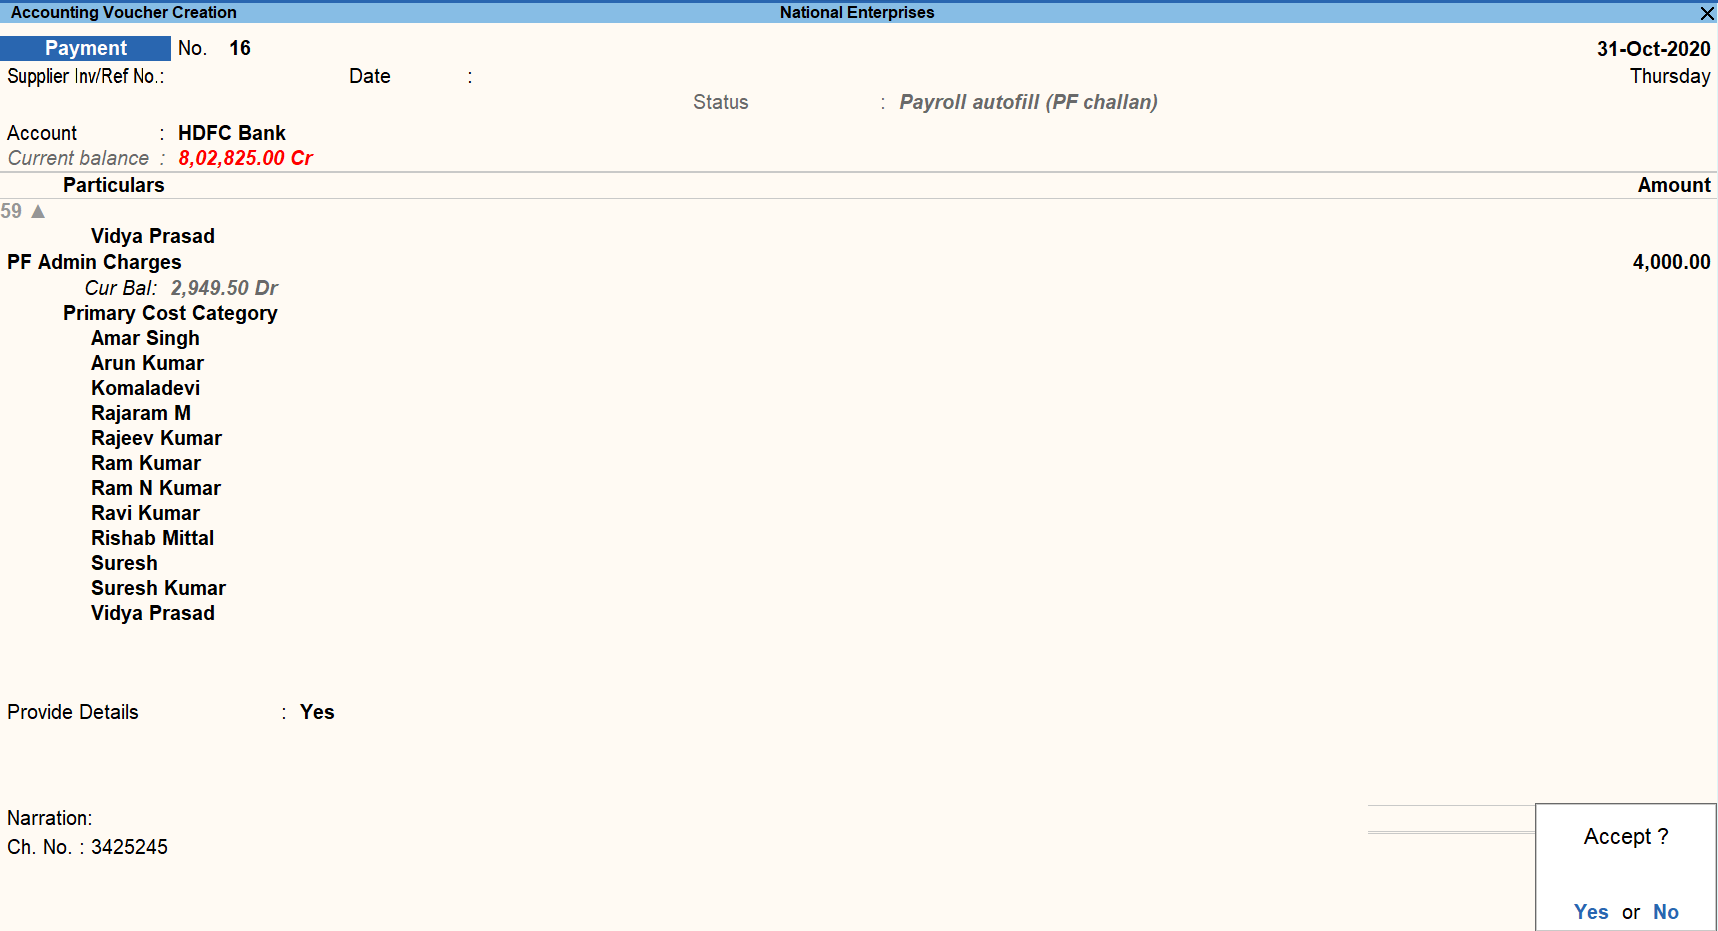Select the Payment voucher type tab
Screen dimensions: 1718x931
pyautogui.click(x=85, y=48)
